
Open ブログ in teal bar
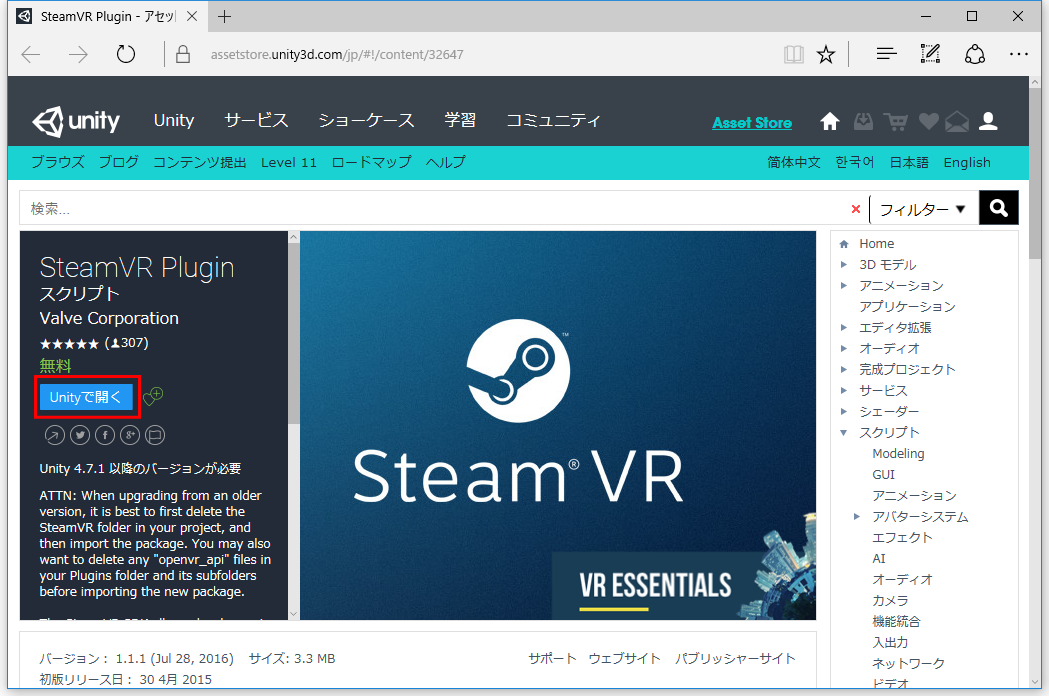pos(119,162)
